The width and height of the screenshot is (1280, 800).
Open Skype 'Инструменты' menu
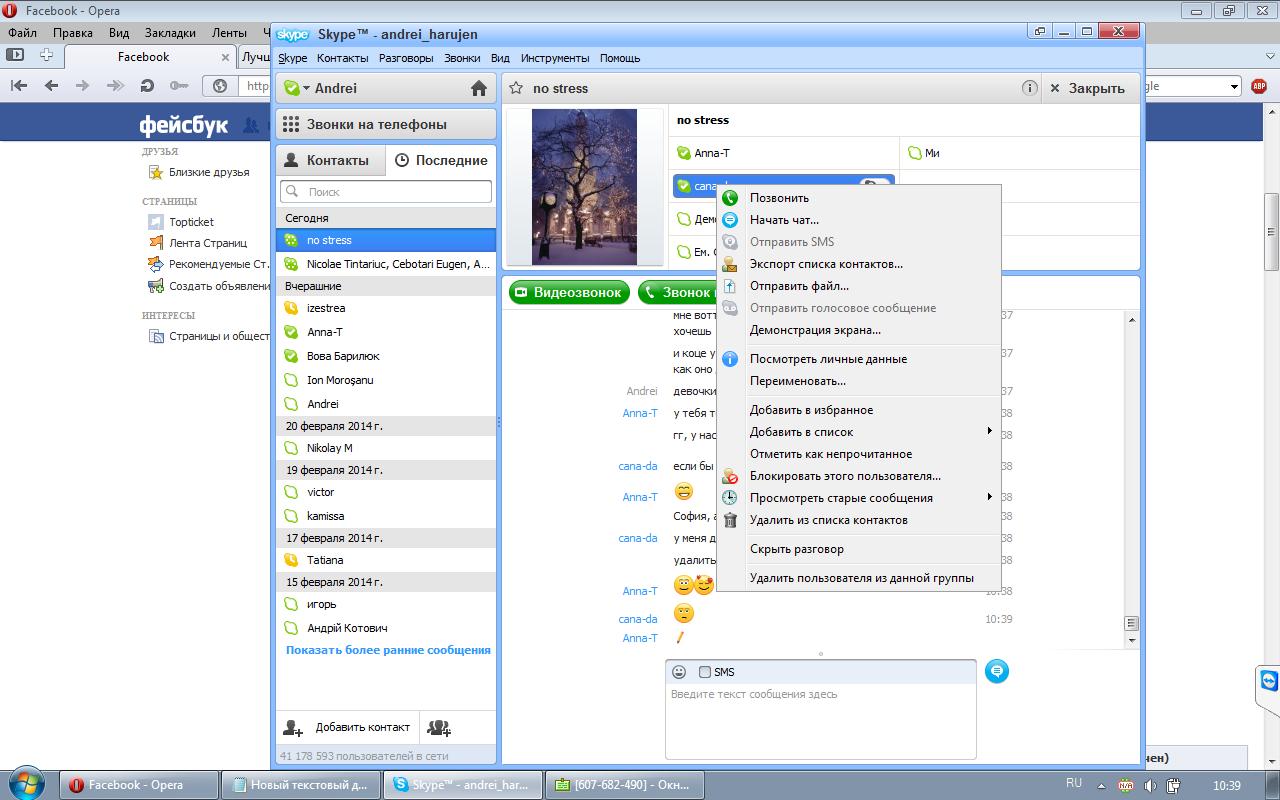click(555, 58)
